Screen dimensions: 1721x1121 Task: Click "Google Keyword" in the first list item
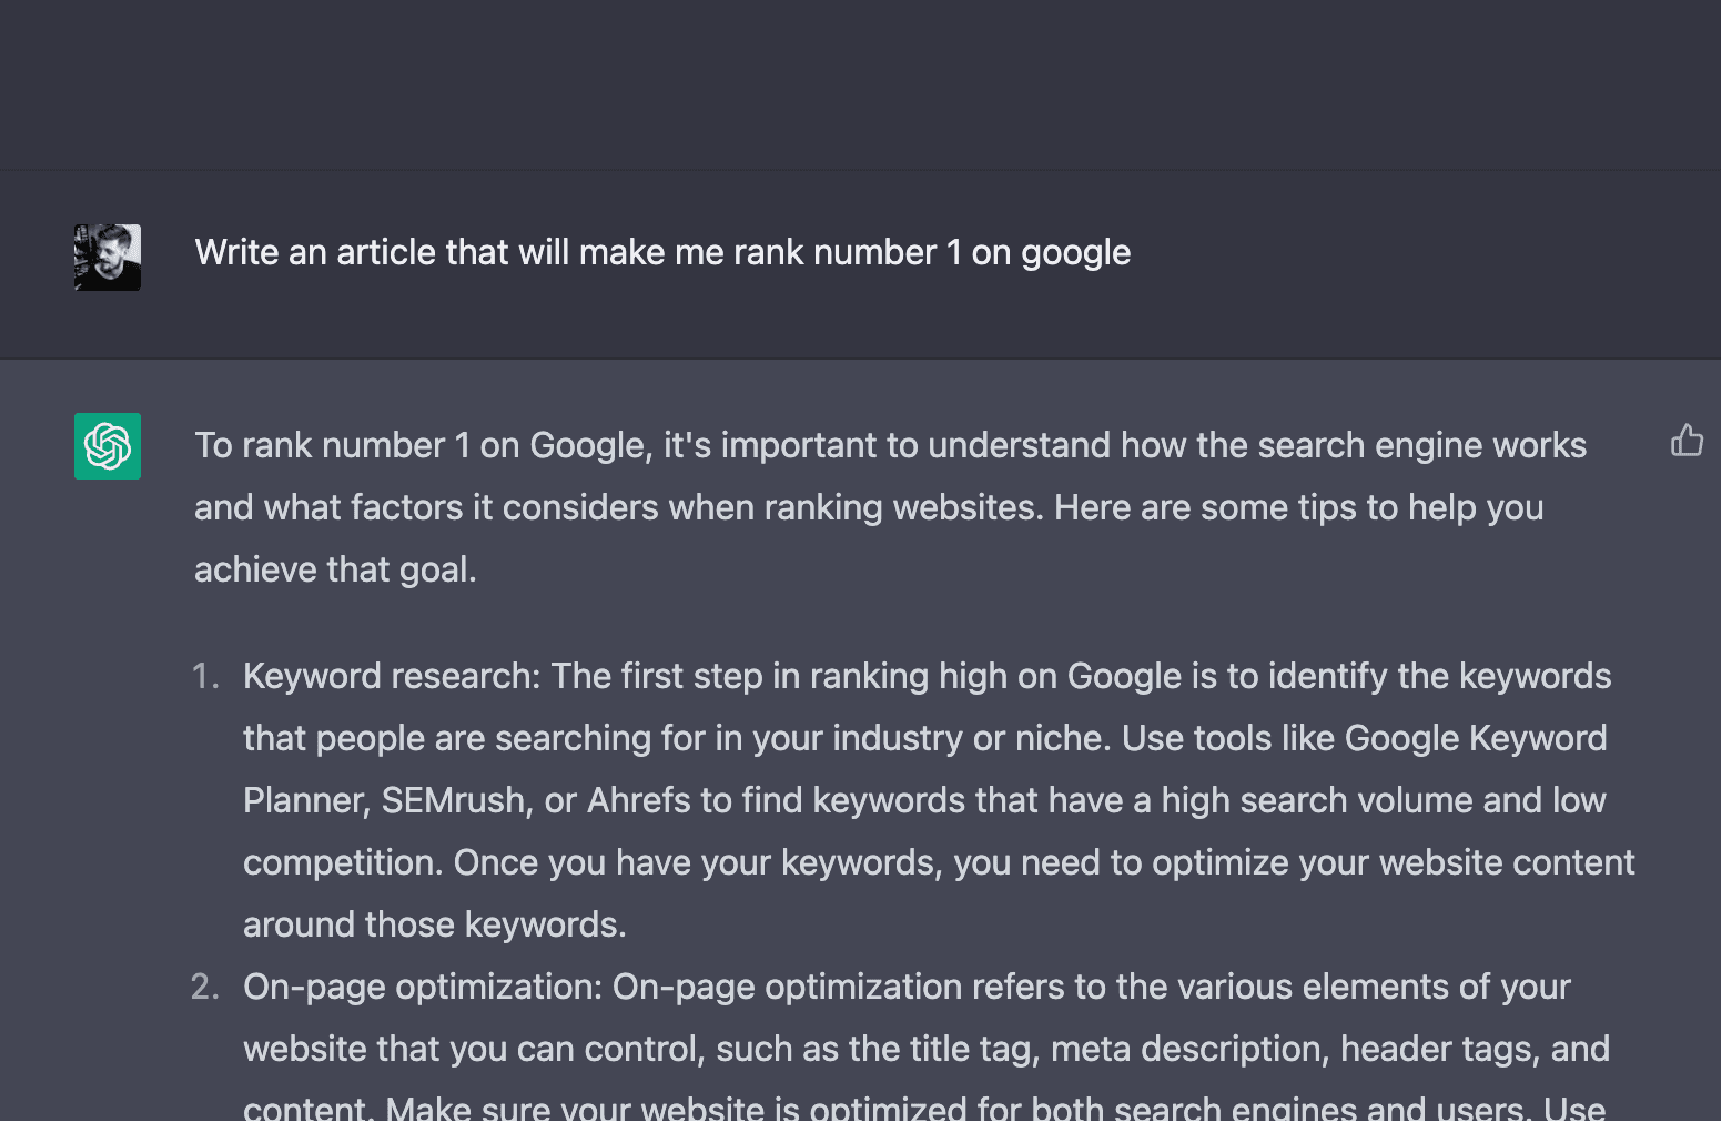(x=1475, y=739)
